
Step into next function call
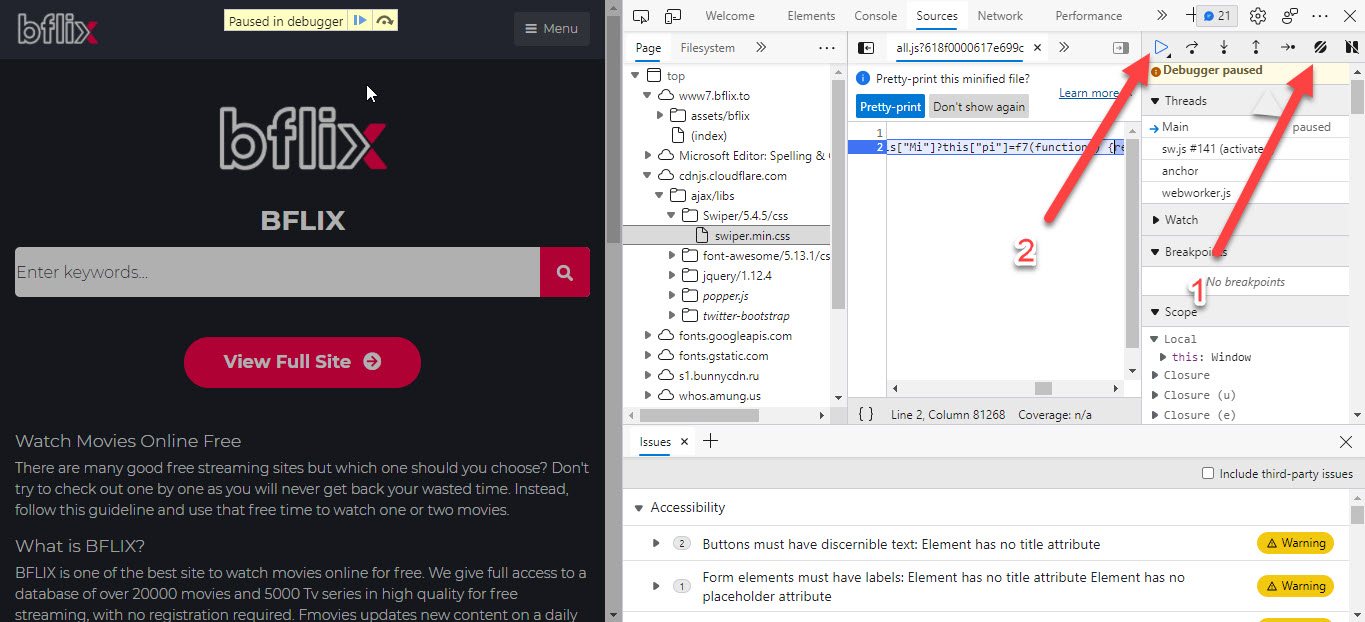tap(1224, 47)
